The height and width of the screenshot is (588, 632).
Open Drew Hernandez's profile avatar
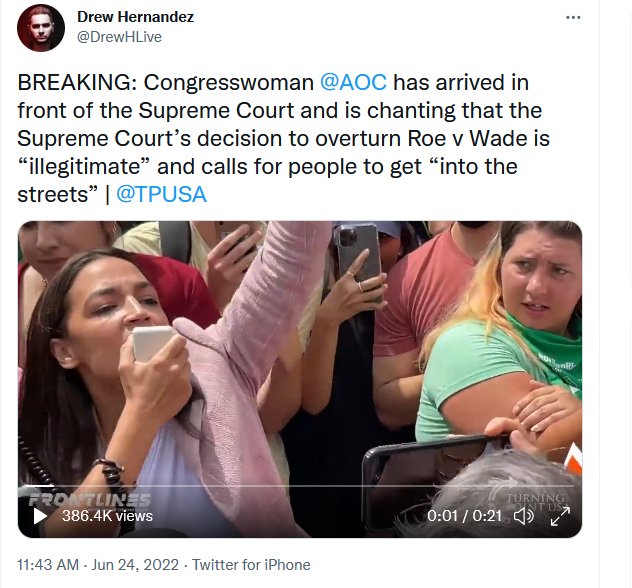click(41, 28)
